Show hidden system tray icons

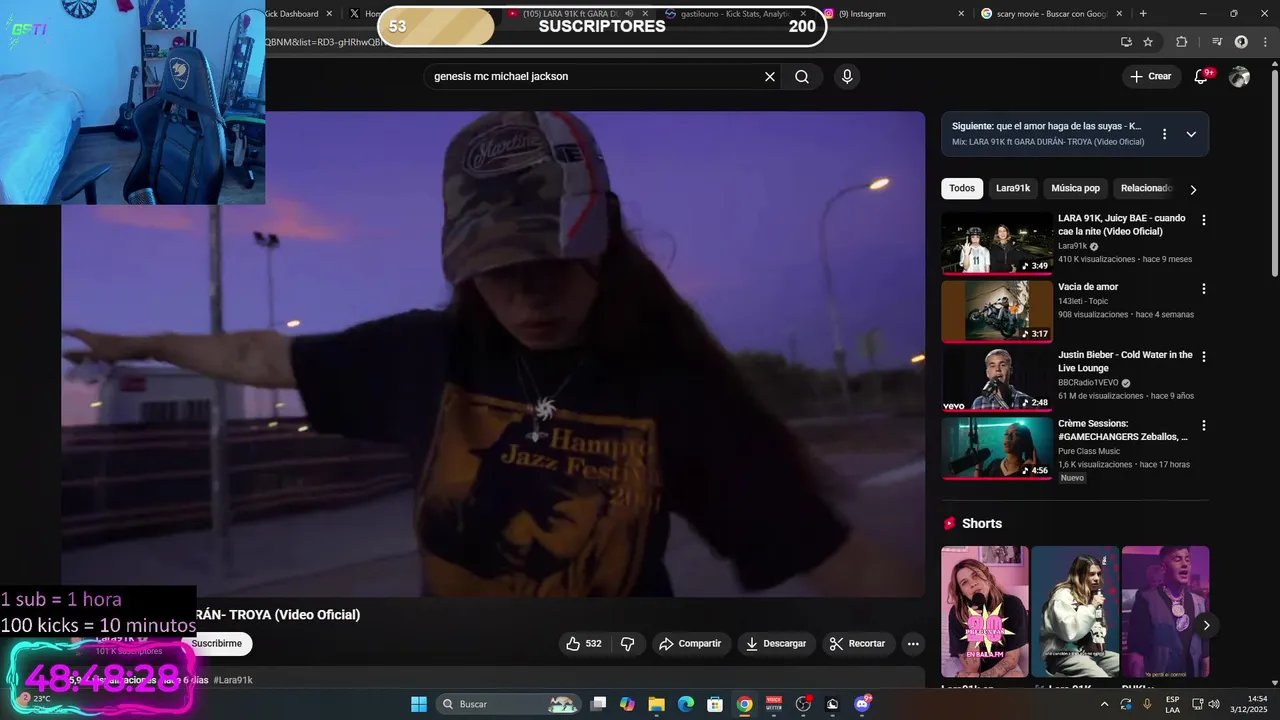1104,704
